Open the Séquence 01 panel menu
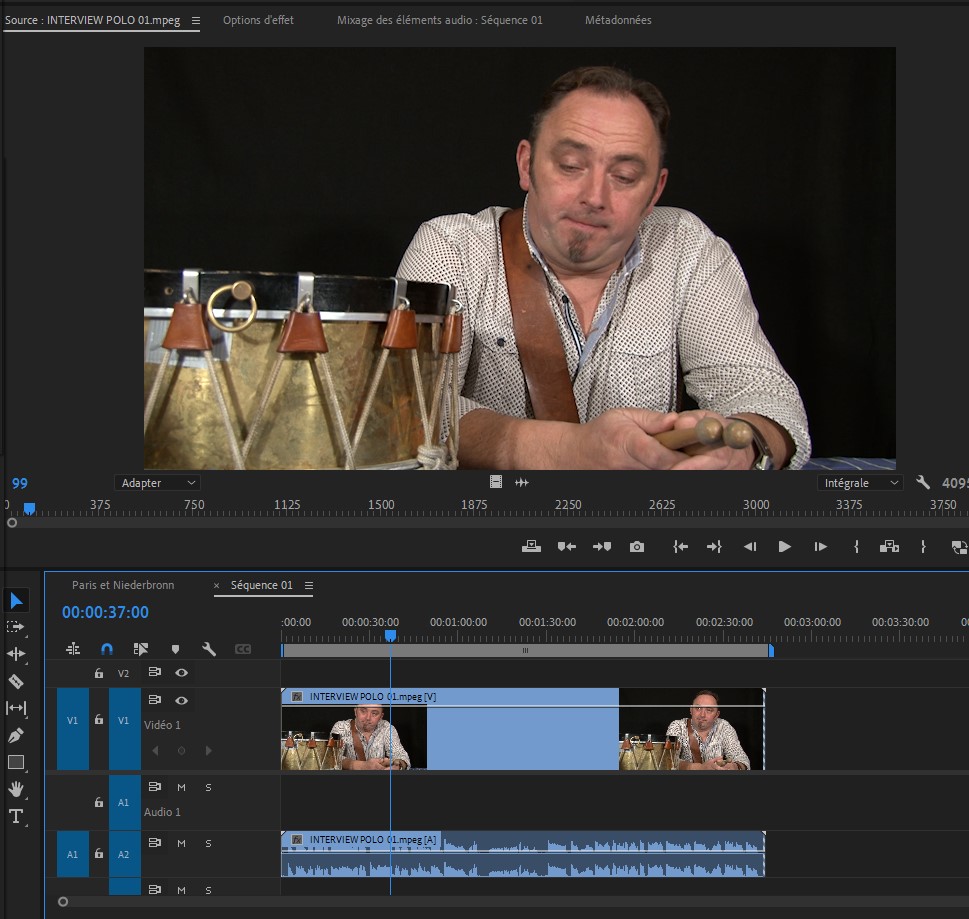 (x=308, y=585)
